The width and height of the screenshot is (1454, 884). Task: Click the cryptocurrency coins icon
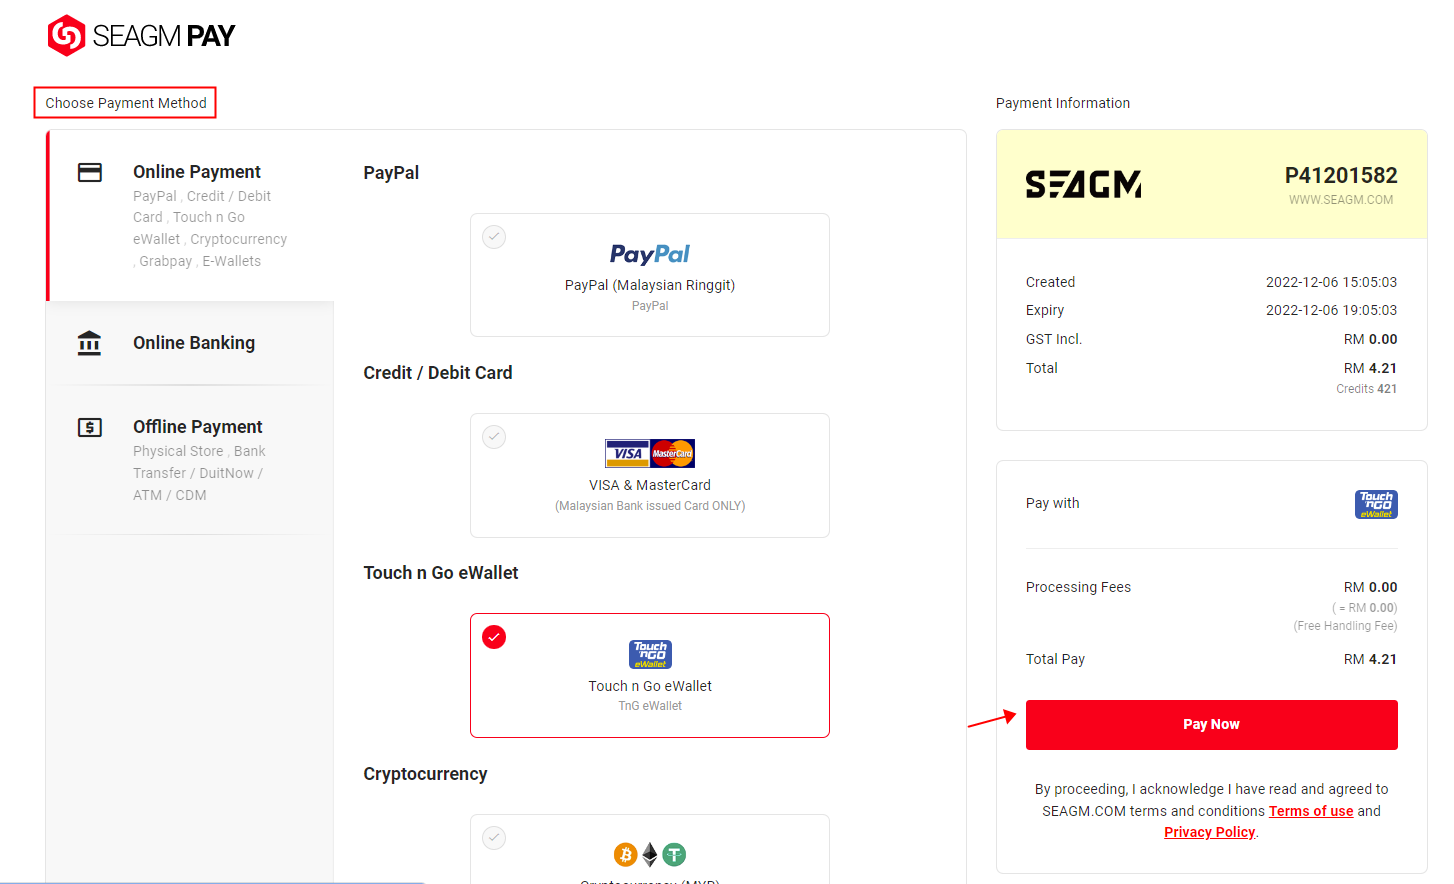tap(650, 854)
